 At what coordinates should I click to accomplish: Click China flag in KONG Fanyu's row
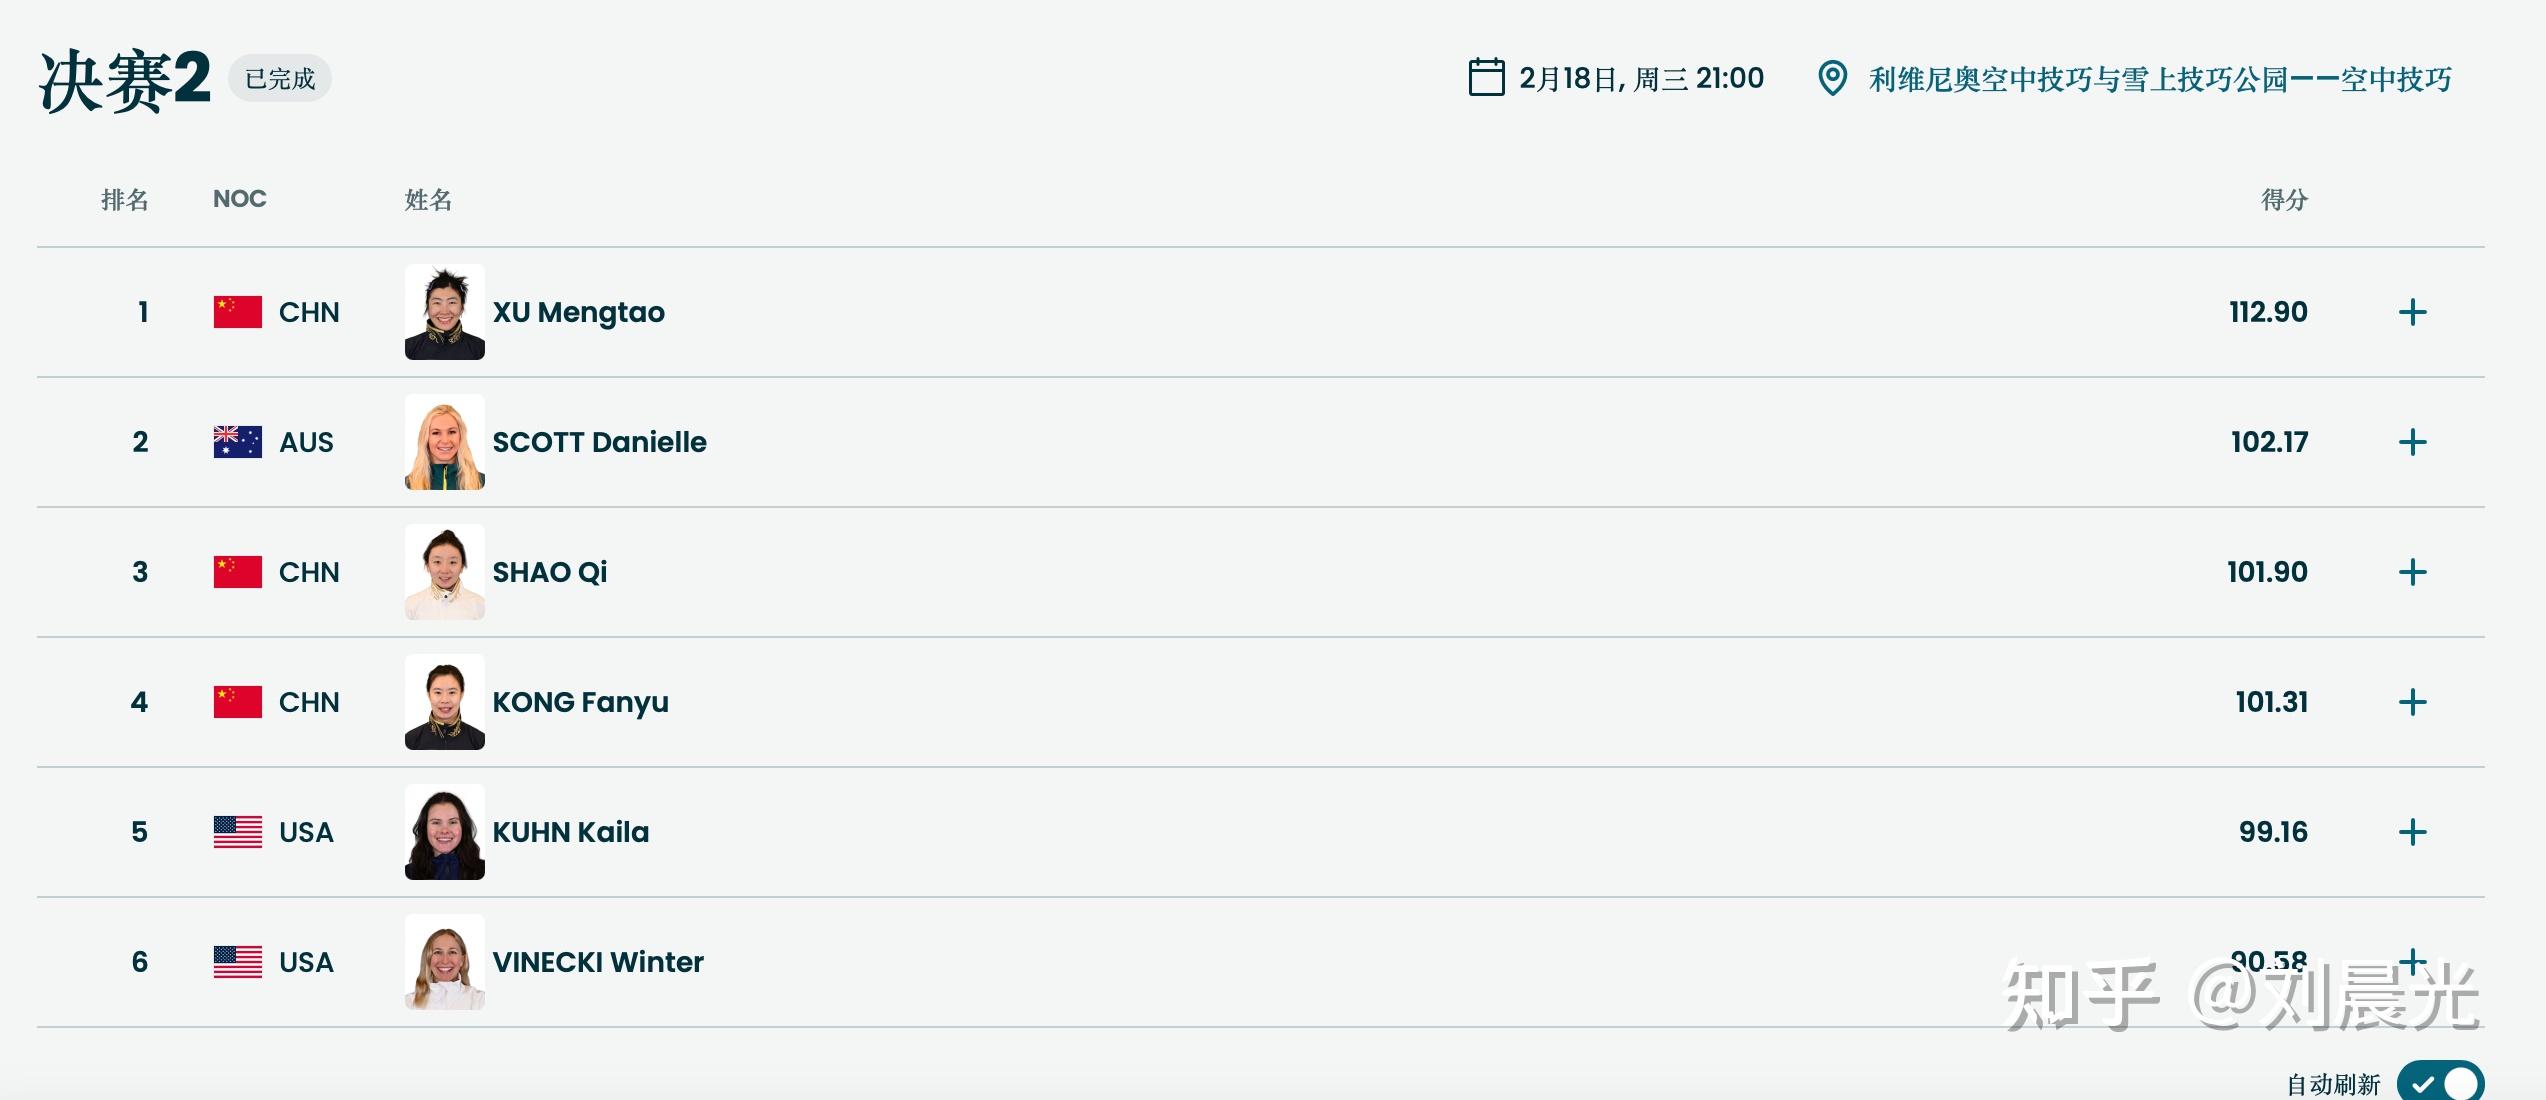[238, 702]
